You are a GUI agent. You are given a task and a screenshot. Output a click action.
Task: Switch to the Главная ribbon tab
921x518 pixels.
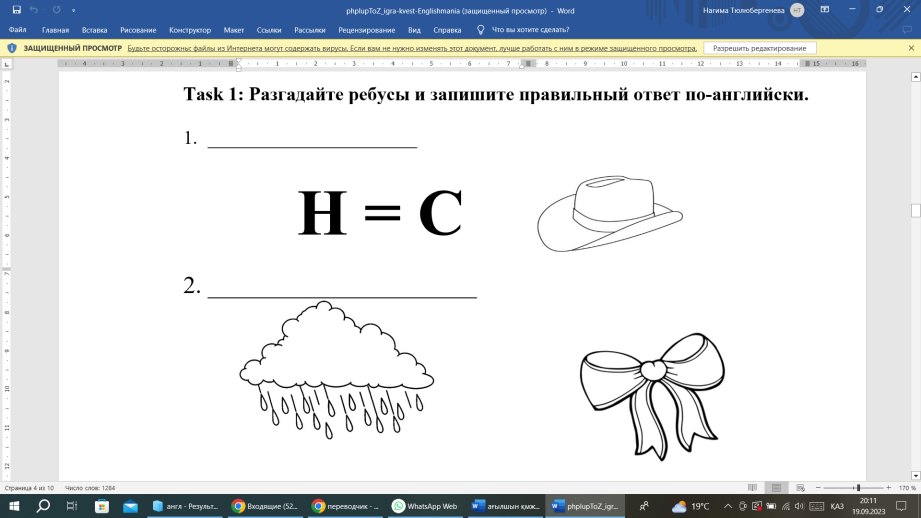tap(55, 30)
